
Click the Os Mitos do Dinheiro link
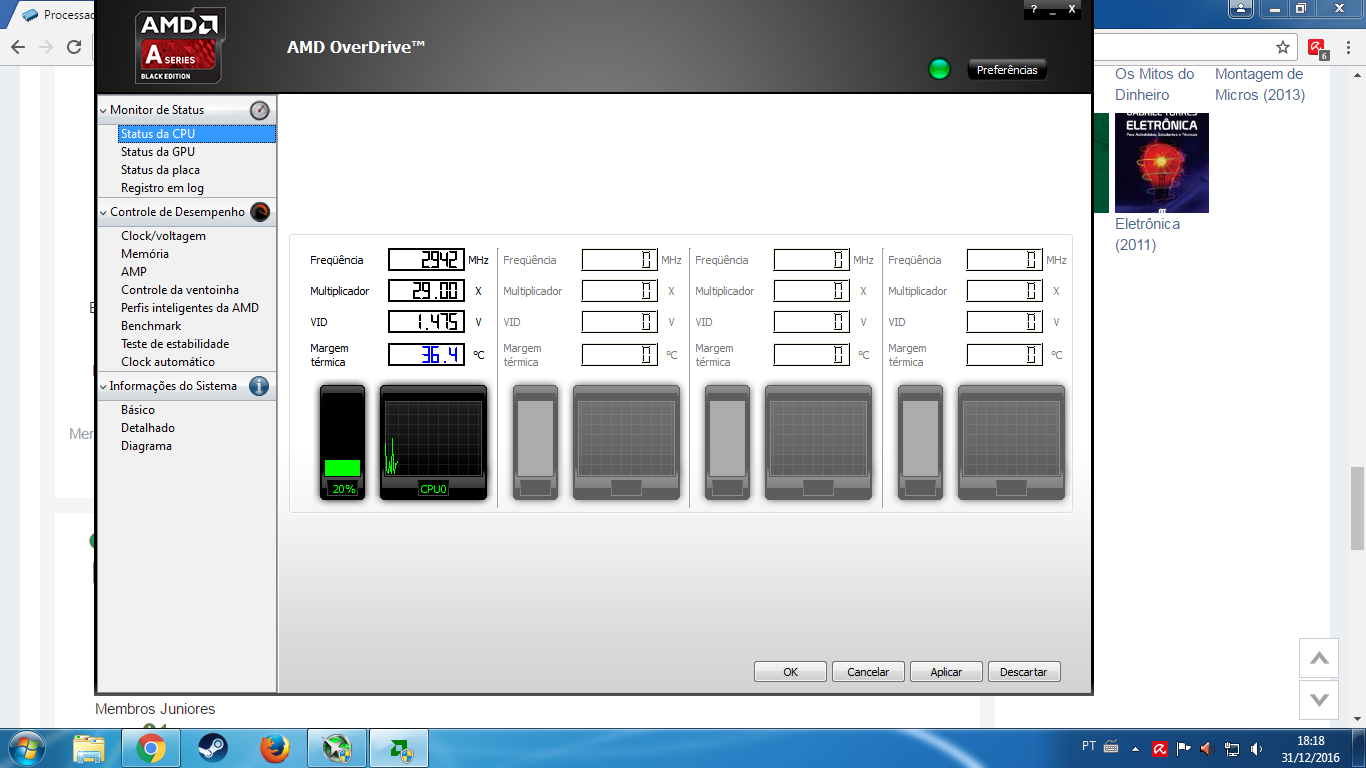coord(1155,84)
